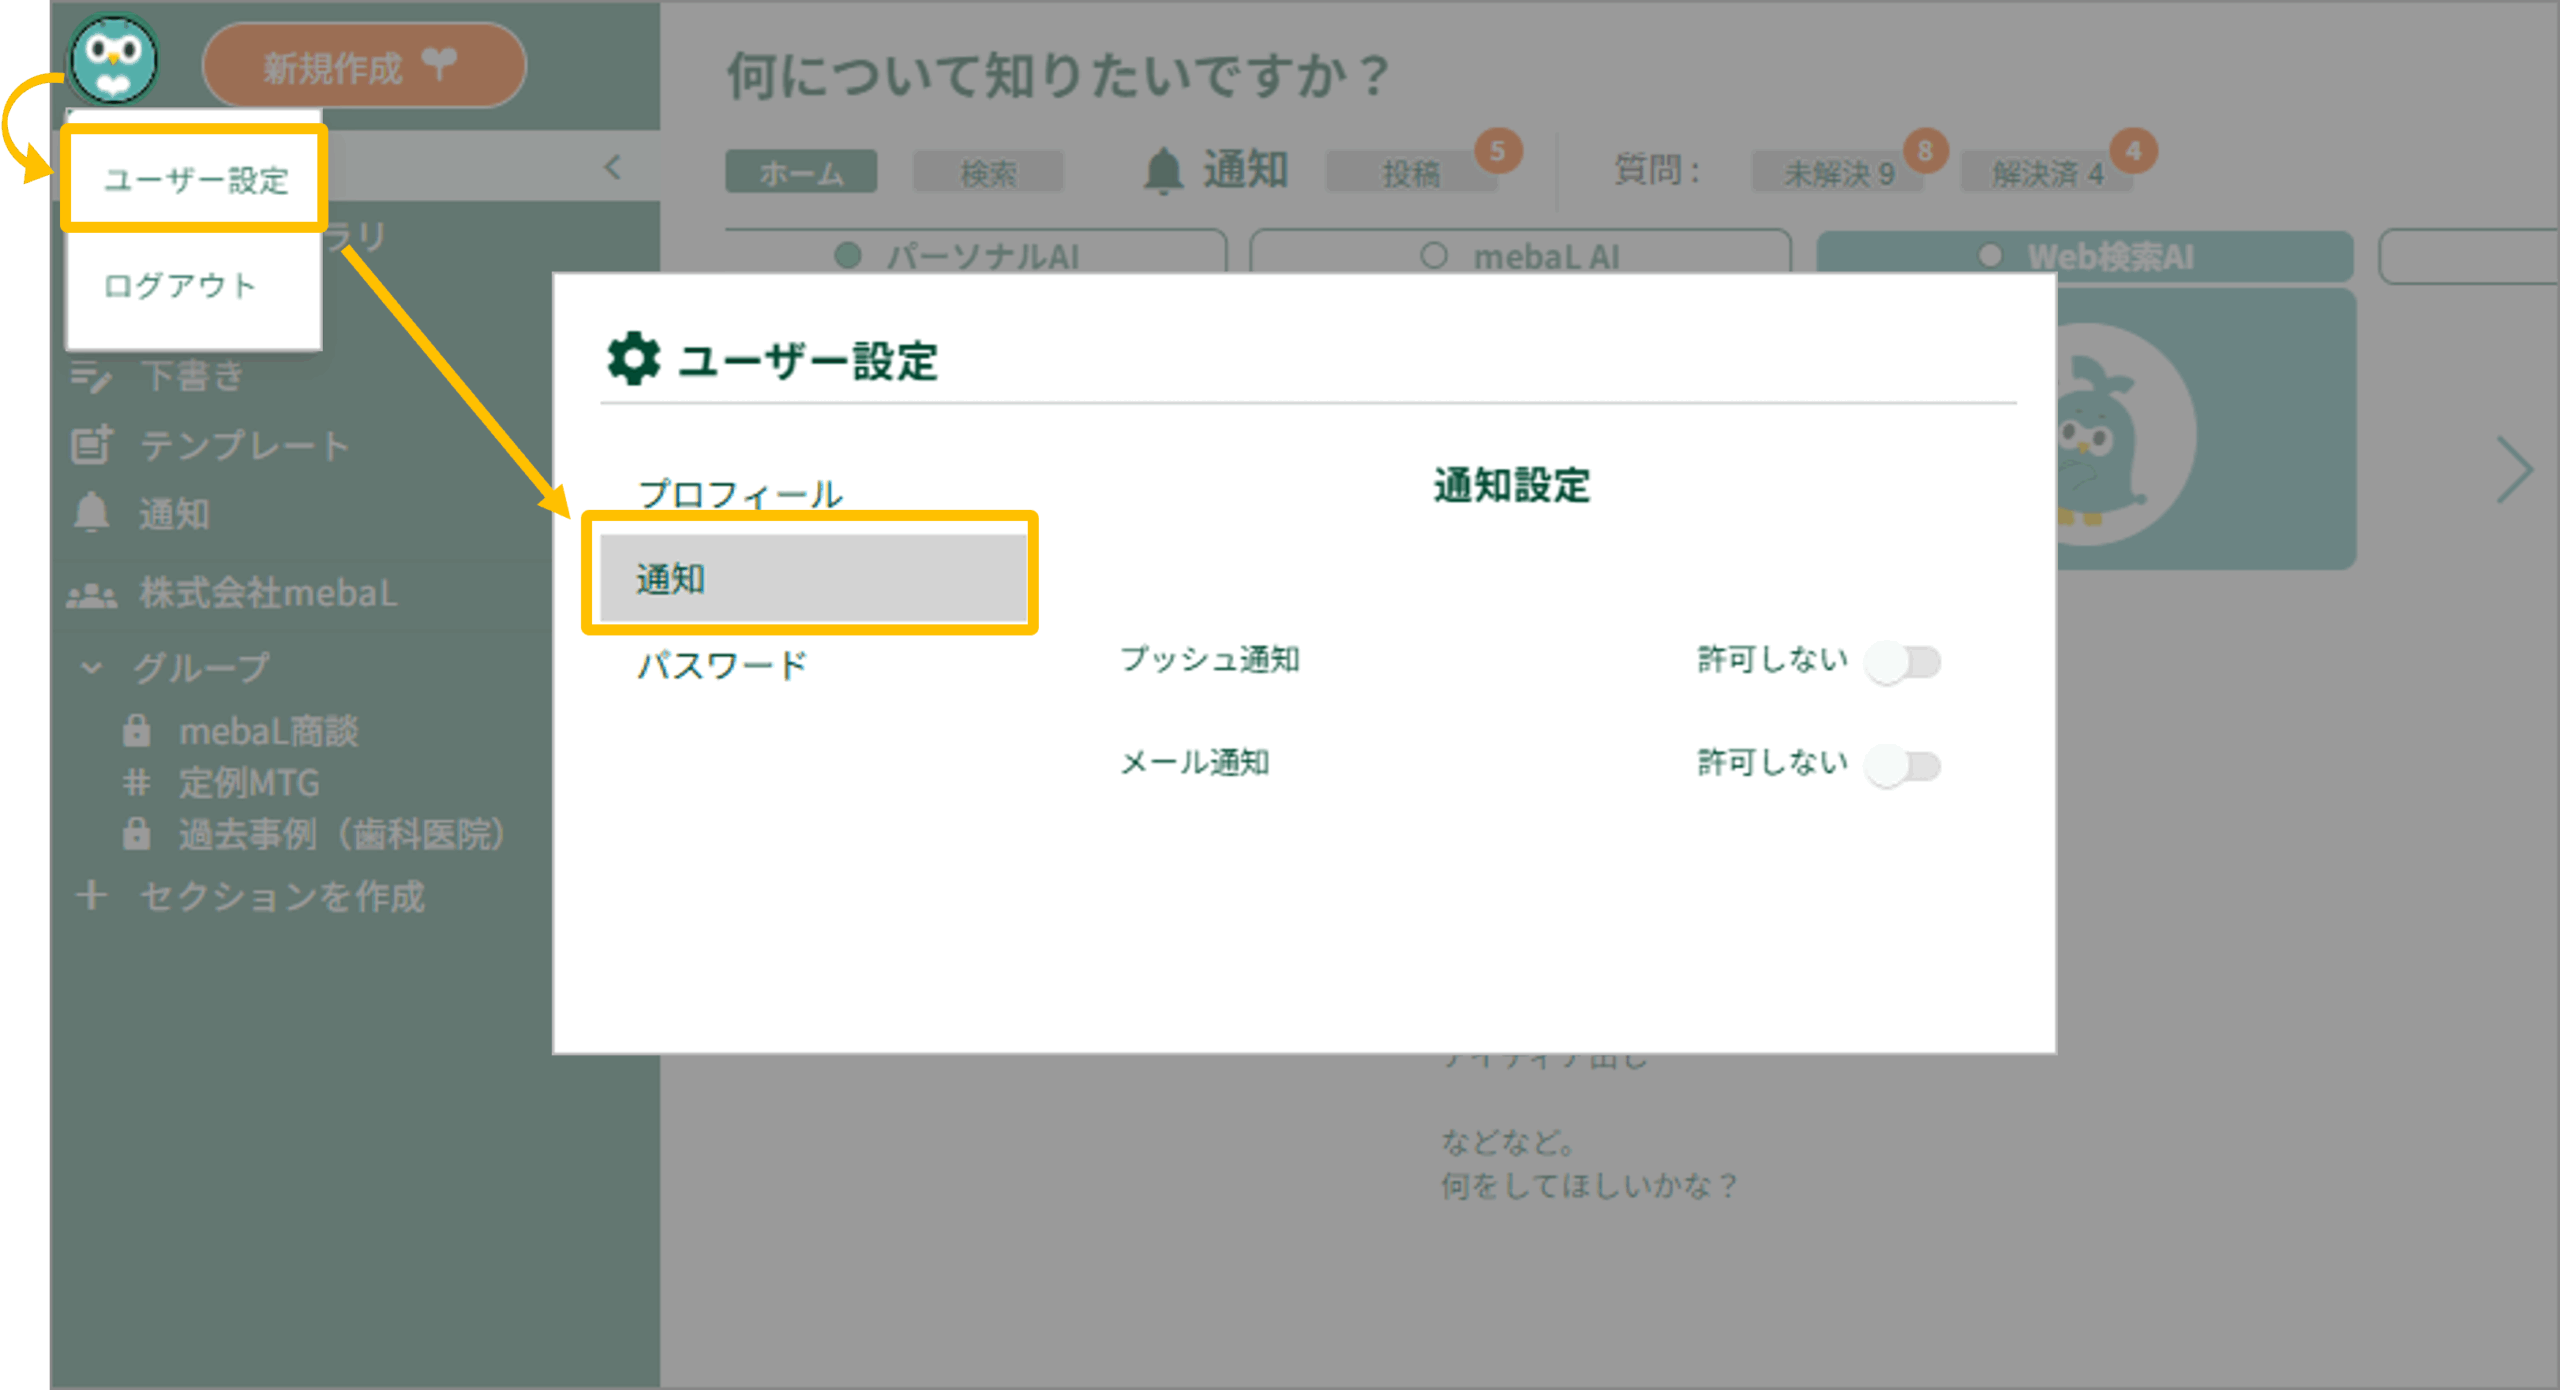Click the lock icon beside mebaL商談

[x=137, y=731]
